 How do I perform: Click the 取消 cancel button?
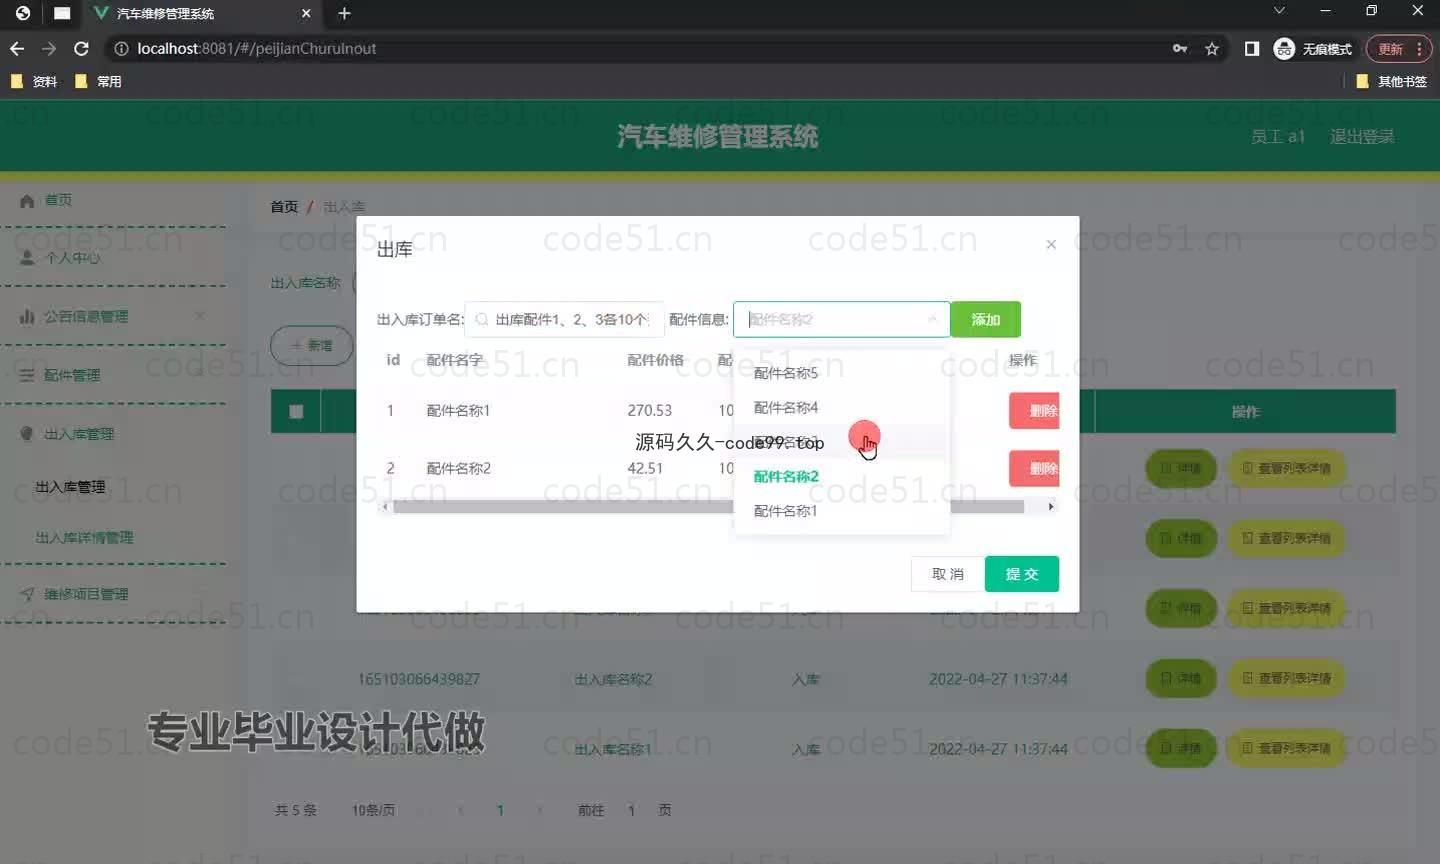[947, 574]
